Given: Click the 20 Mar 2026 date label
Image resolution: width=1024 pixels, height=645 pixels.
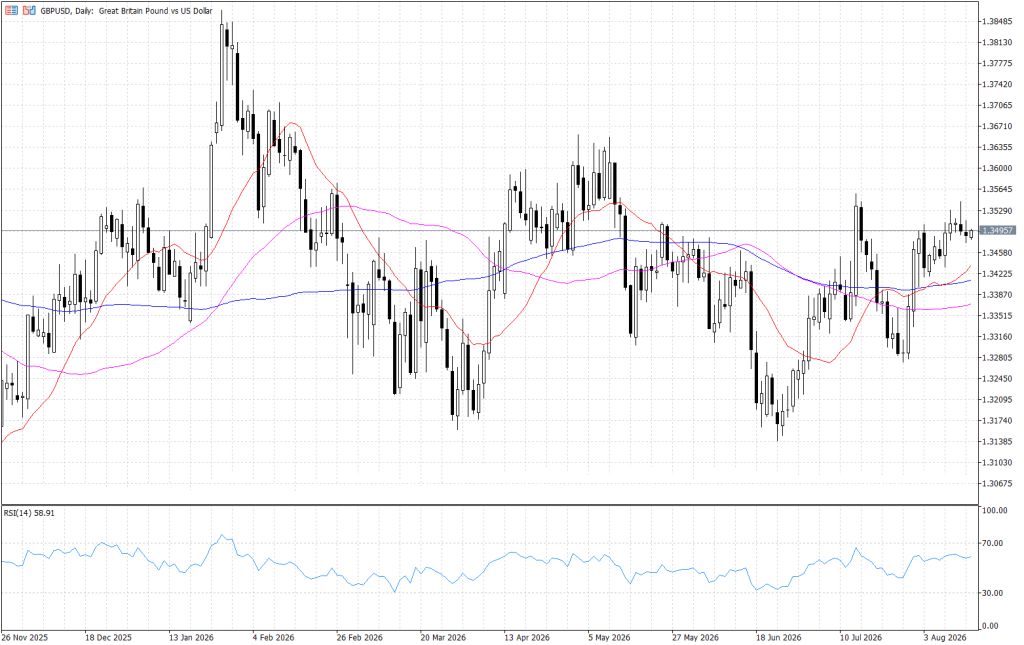Looking at the screenshot, I should (443, 637).
